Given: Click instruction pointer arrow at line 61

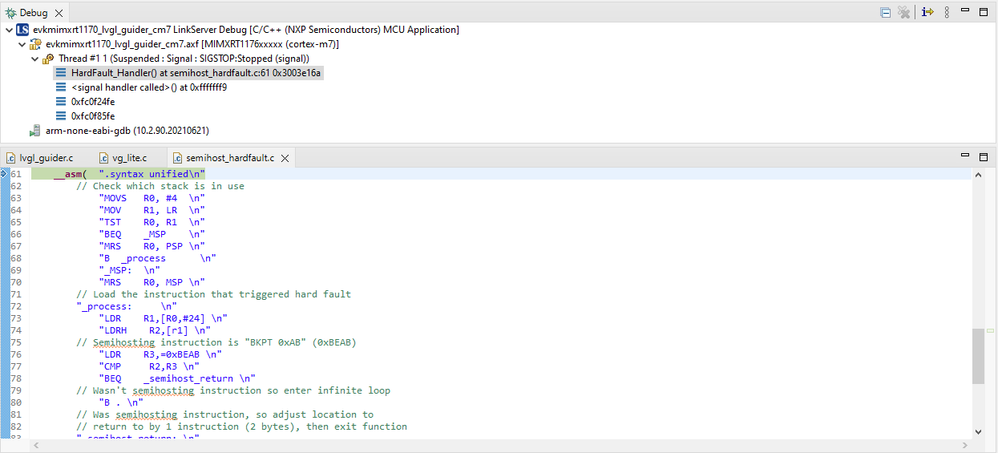Looking at the screenshot, I should pos(4,174).
